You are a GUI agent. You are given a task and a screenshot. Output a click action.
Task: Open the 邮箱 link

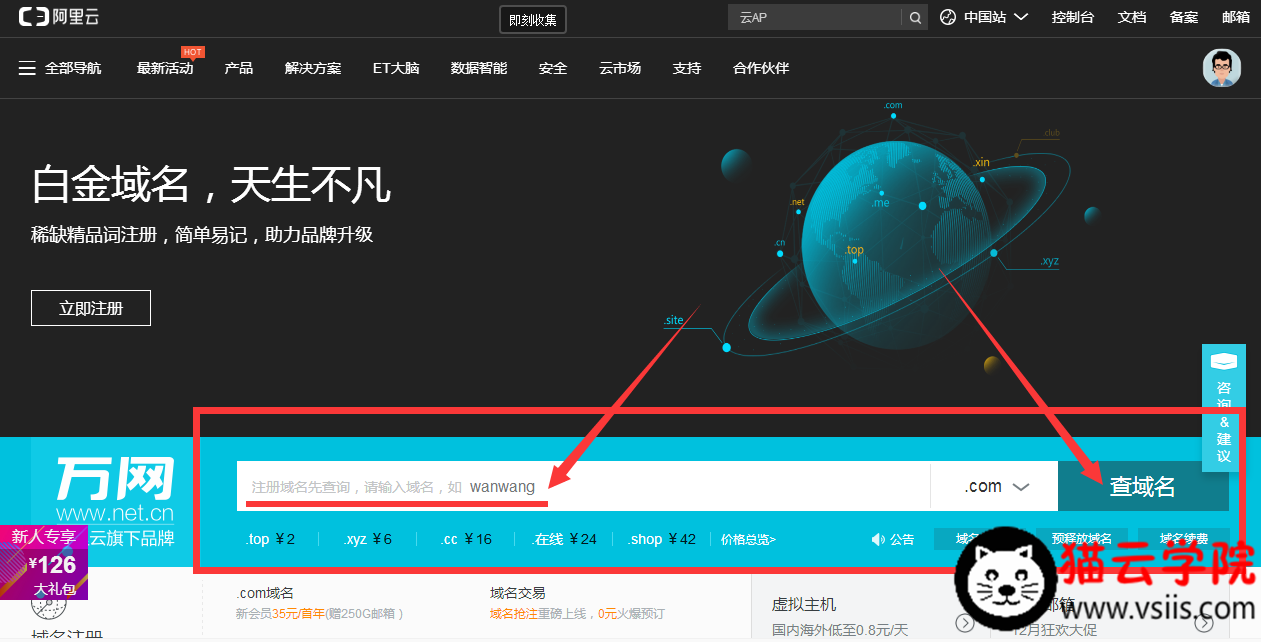coord(1236,17)
